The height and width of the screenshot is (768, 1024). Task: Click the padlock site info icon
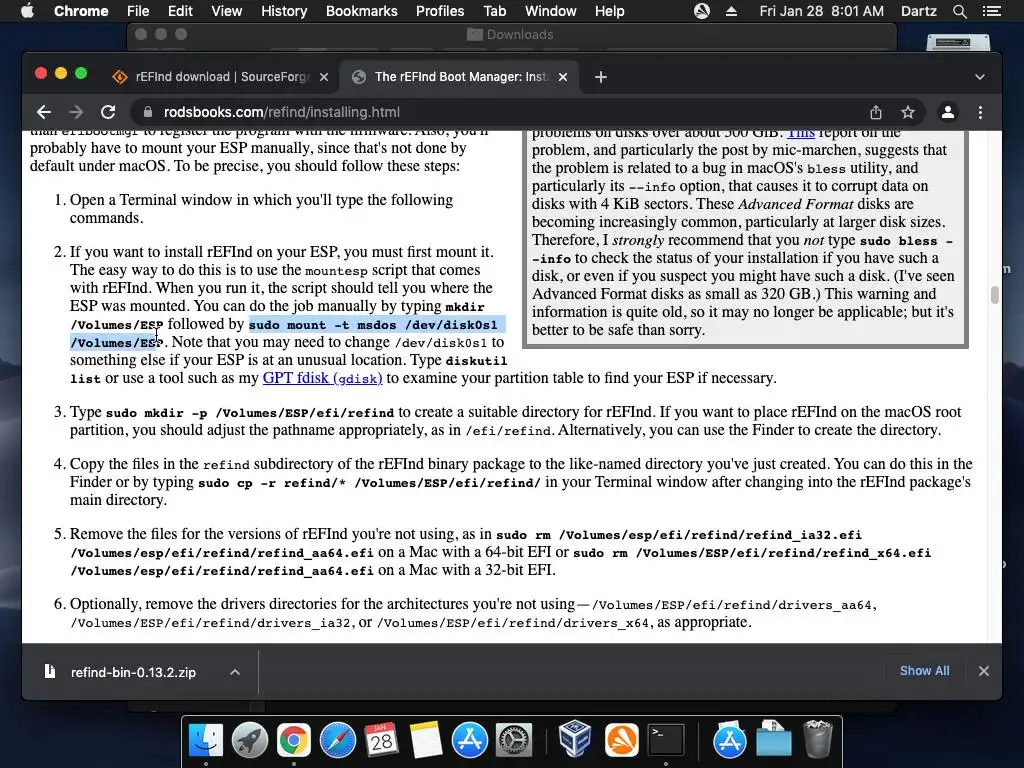[148, 112]
